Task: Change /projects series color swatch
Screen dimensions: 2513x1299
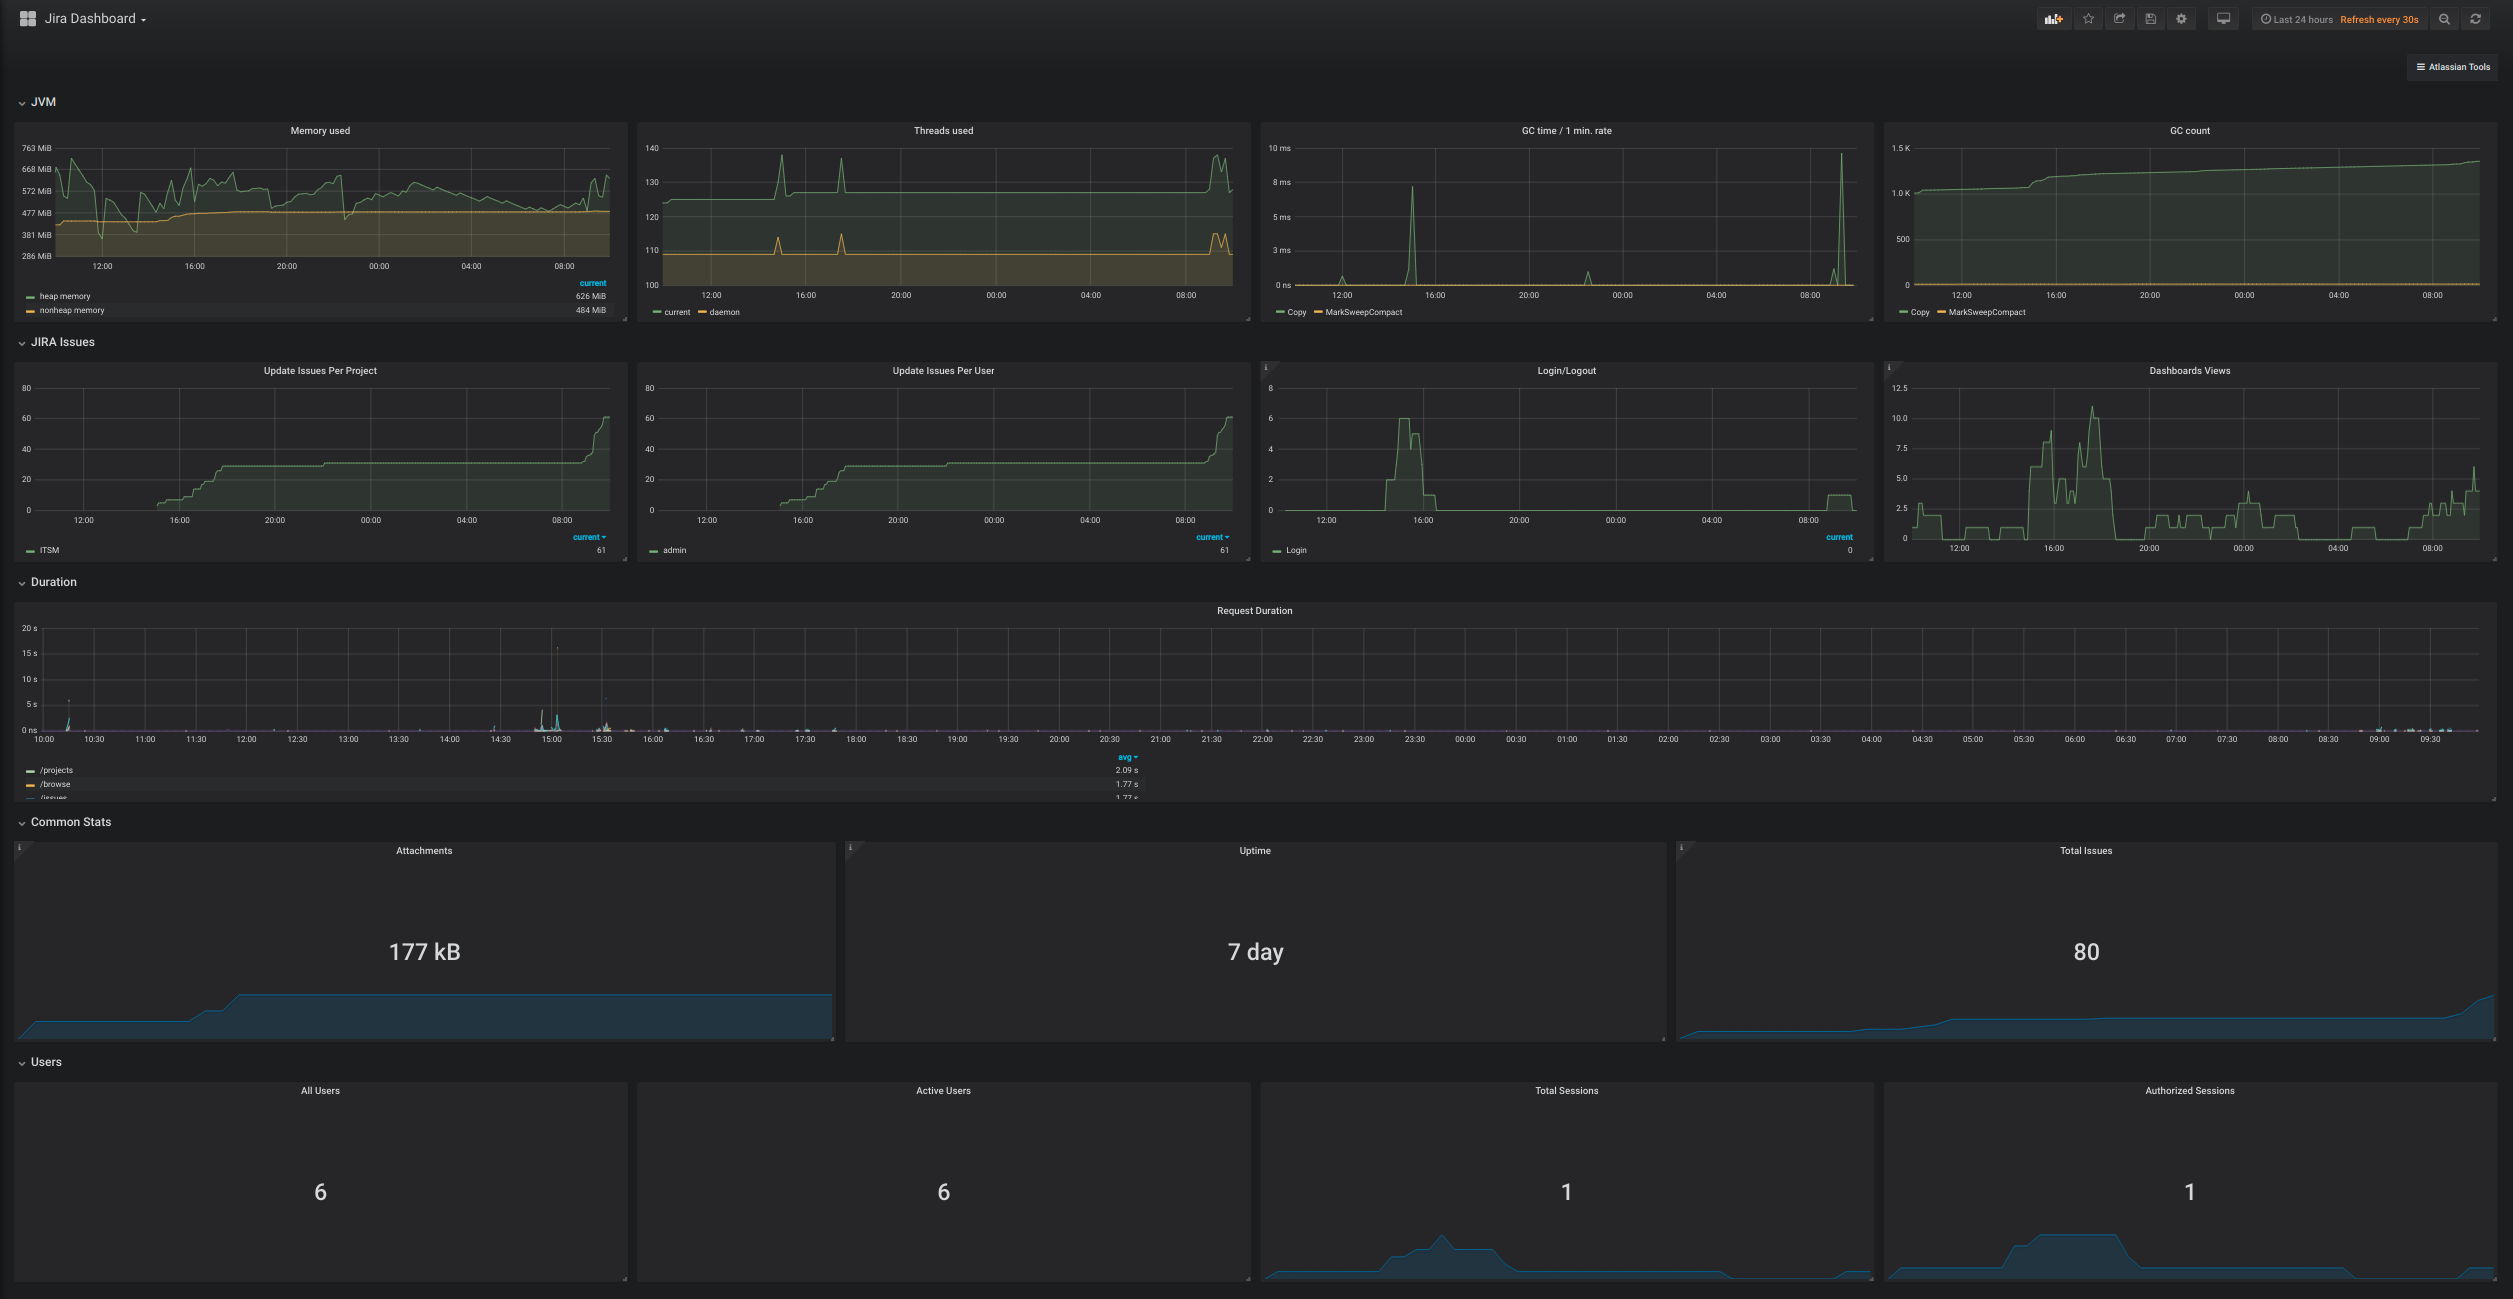Action: (30, 771)
